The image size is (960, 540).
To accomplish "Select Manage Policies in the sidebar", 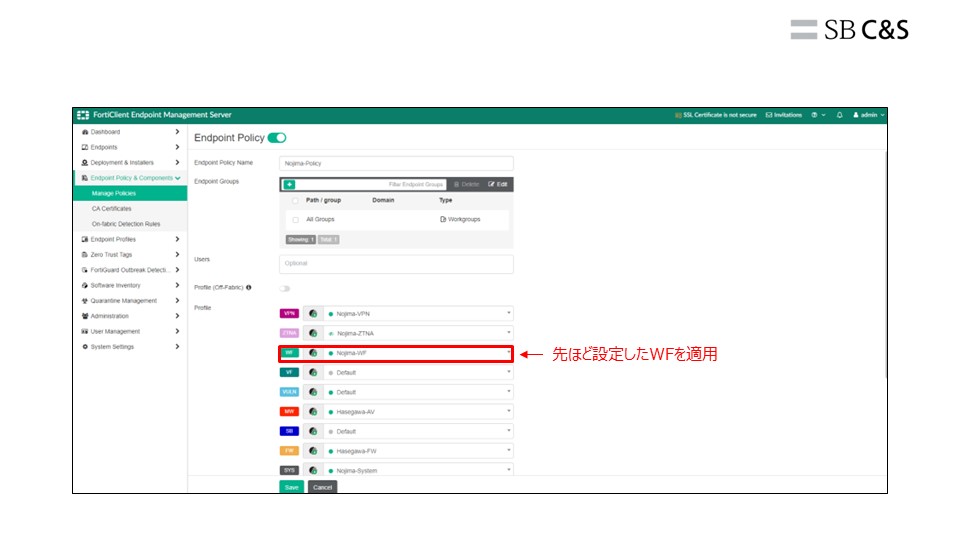I will (130, 193).
